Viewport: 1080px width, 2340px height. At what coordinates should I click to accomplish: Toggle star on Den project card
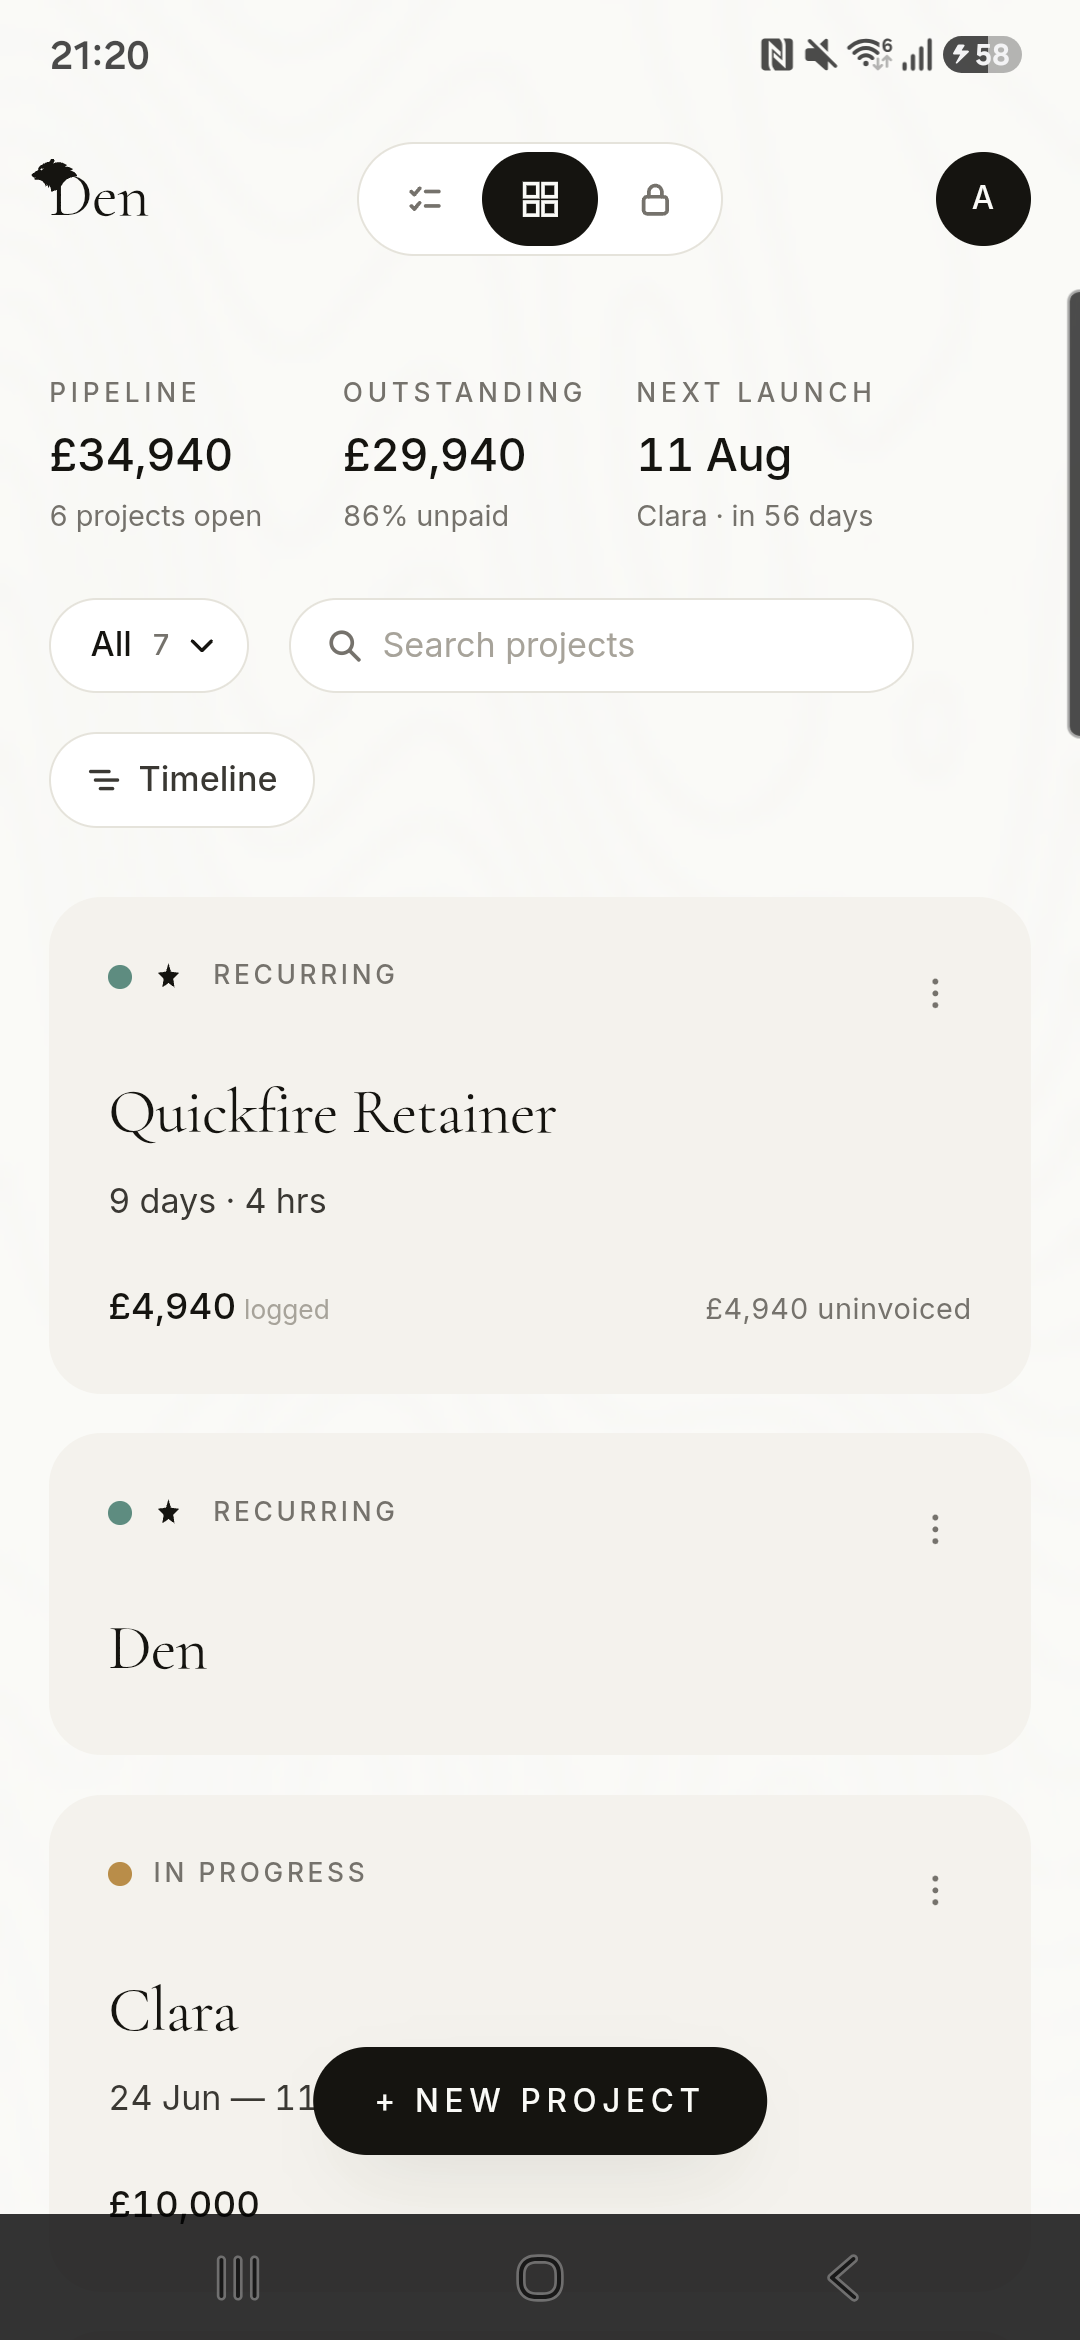coord(169,1512)
